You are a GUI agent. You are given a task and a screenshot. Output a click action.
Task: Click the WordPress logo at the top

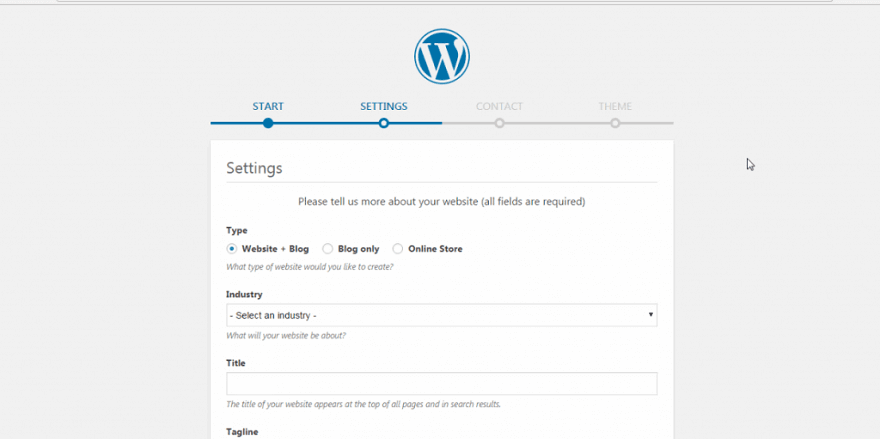[x=441, y=56]
